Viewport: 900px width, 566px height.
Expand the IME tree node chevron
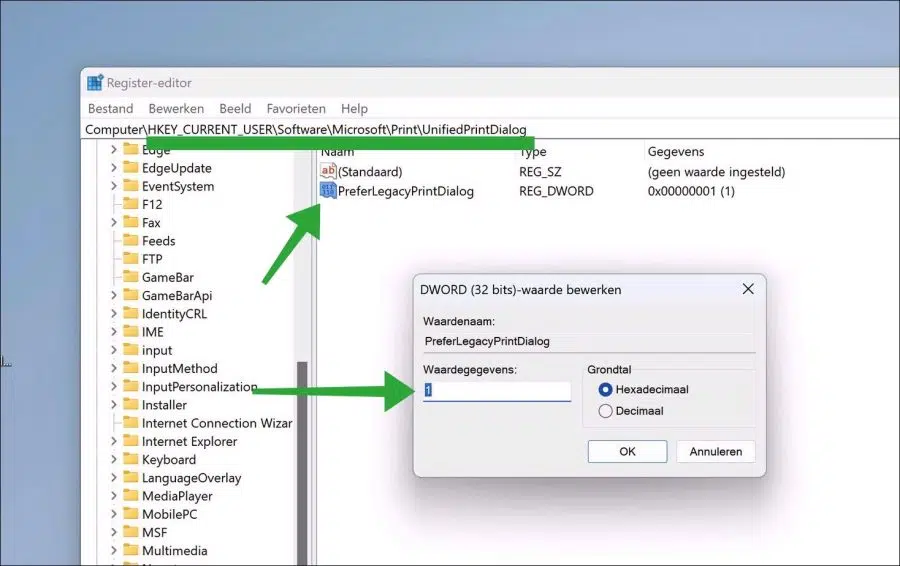(114, 332)
